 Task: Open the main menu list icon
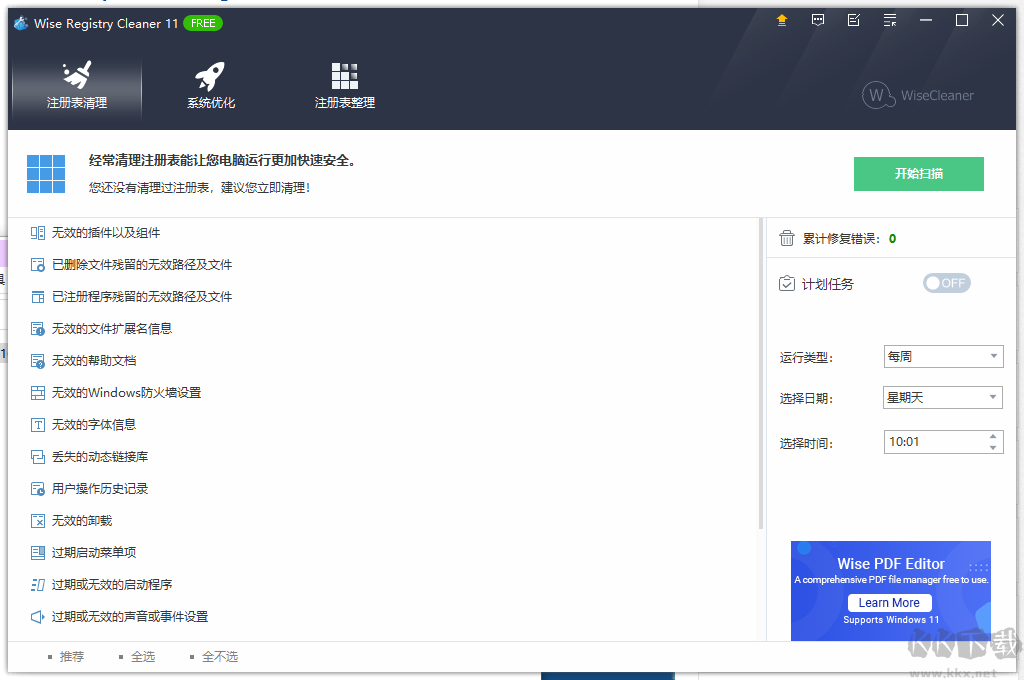coord(889,19)
